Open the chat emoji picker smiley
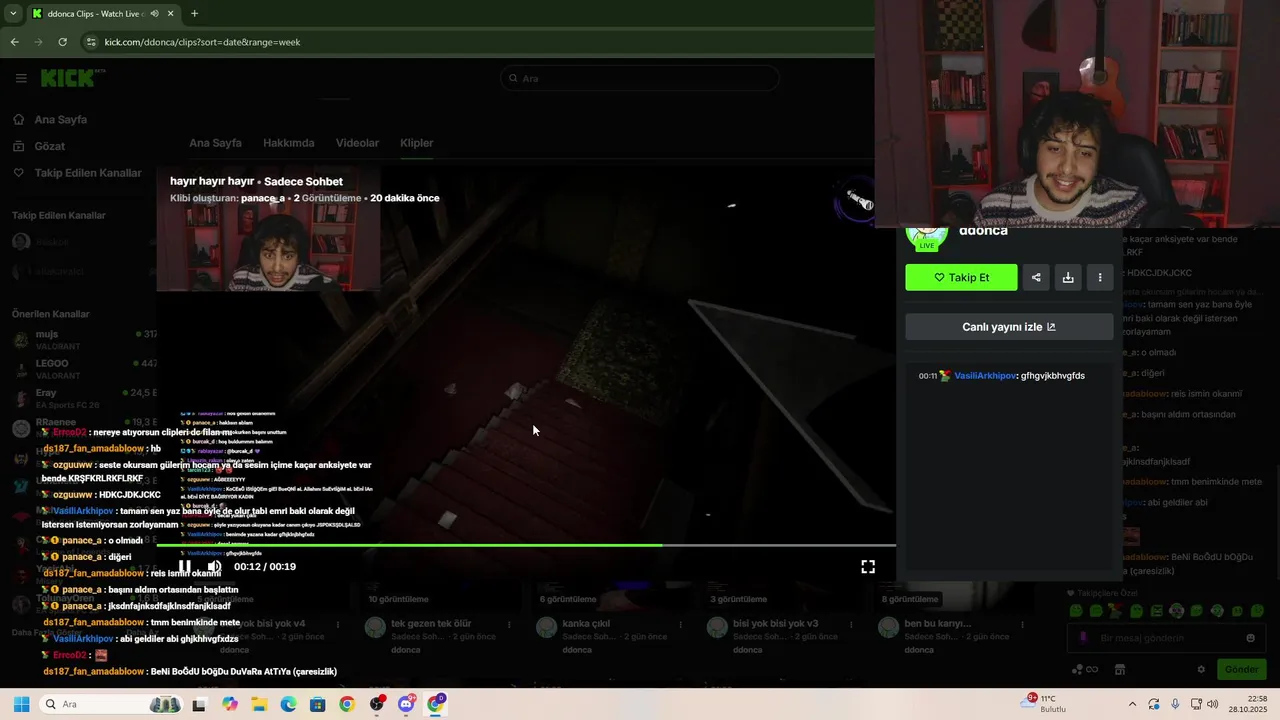This screenshot has height=720, width=1280. [1250, 638]
